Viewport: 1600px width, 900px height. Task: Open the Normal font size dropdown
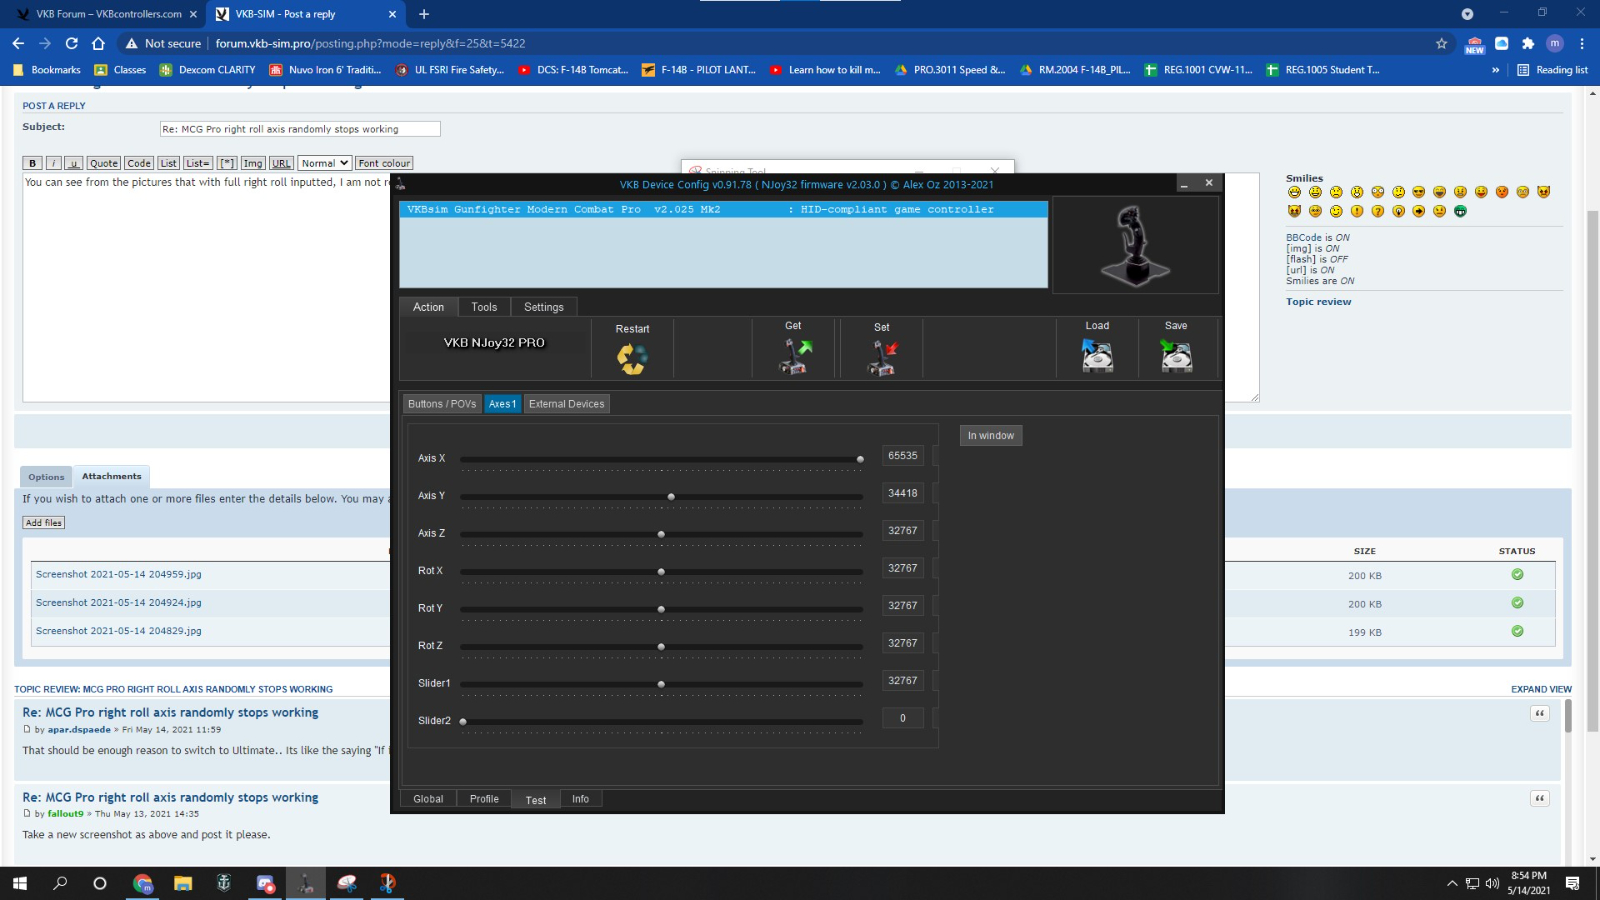point(325,163)
